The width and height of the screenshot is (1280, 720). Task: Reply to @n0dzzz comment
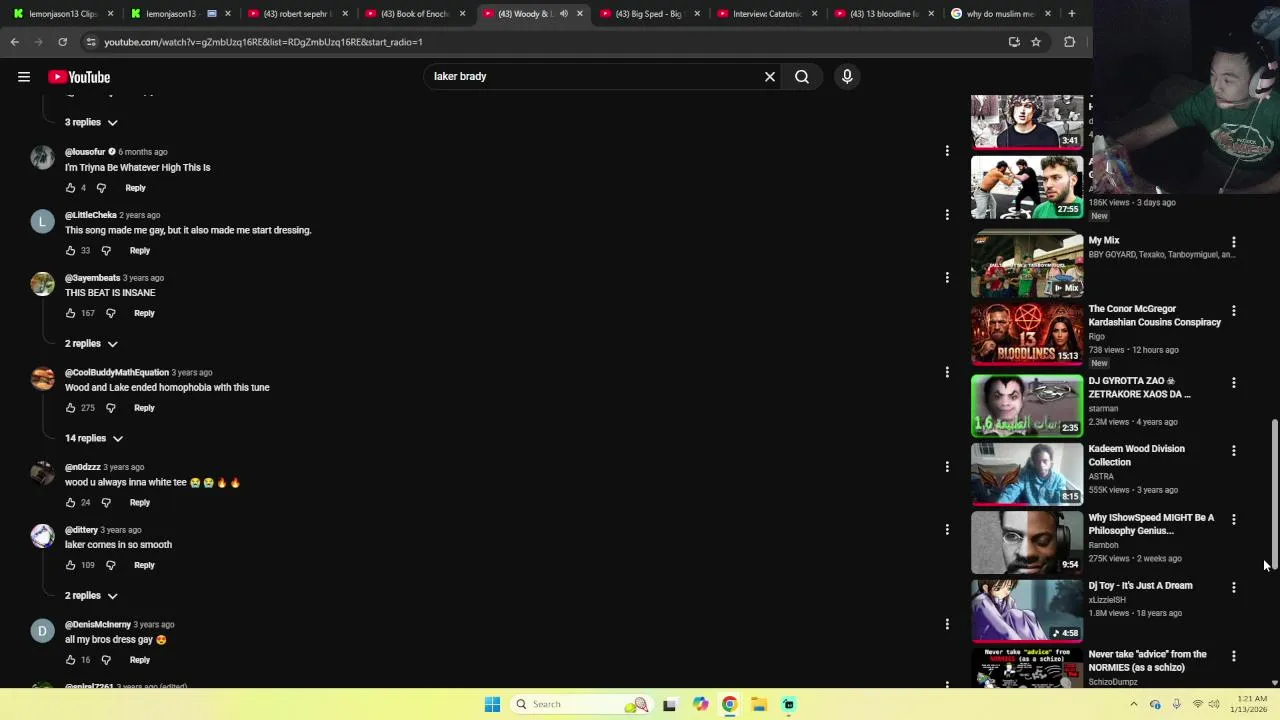tap(140, 503)
